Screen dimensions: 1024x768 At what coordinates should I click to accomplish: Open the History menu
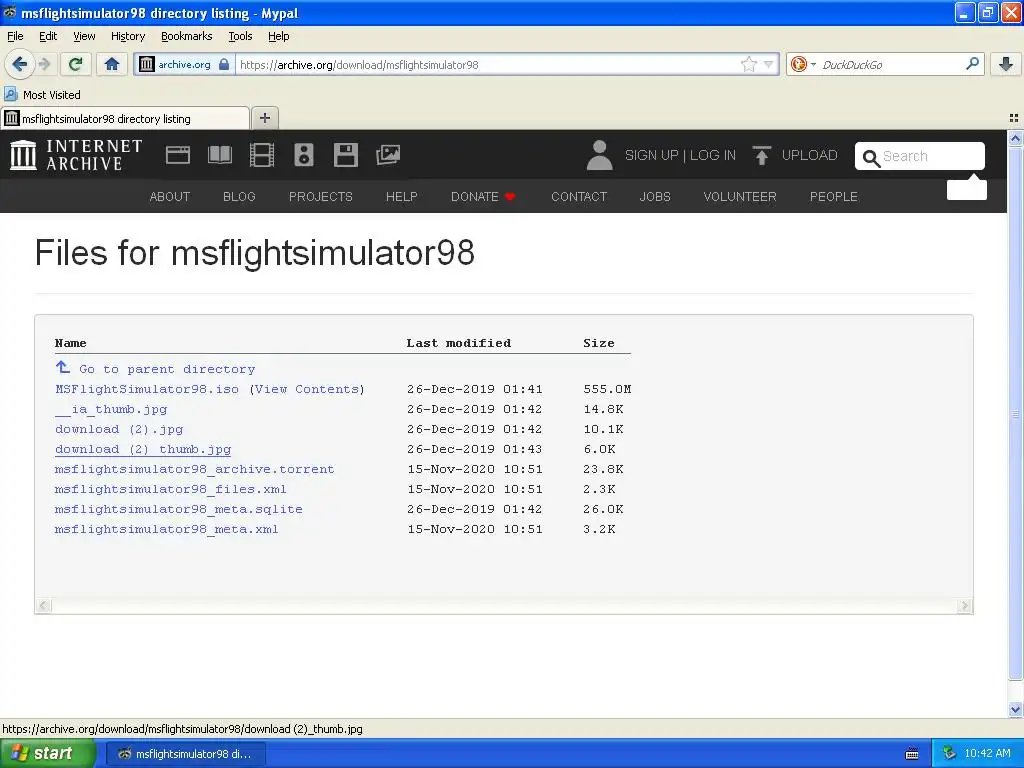pos(127,36)
